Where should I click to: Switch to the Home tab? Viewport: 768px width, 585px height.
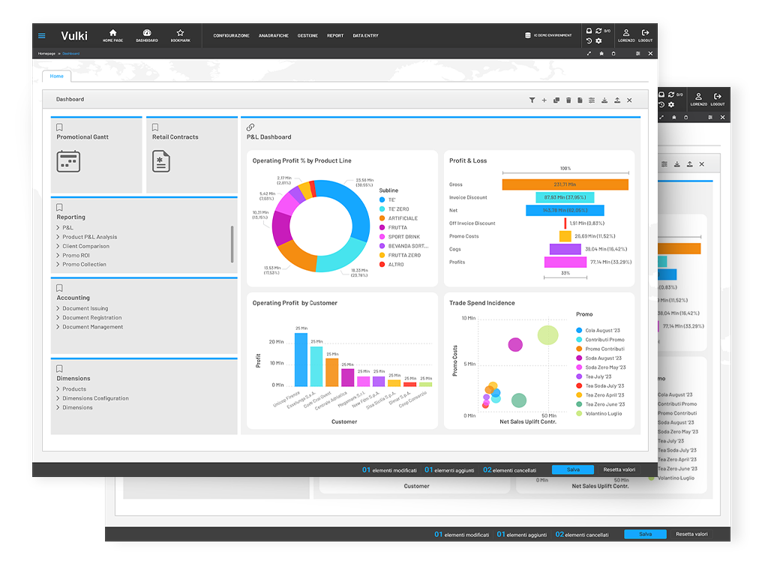click(x=56, y=76)
